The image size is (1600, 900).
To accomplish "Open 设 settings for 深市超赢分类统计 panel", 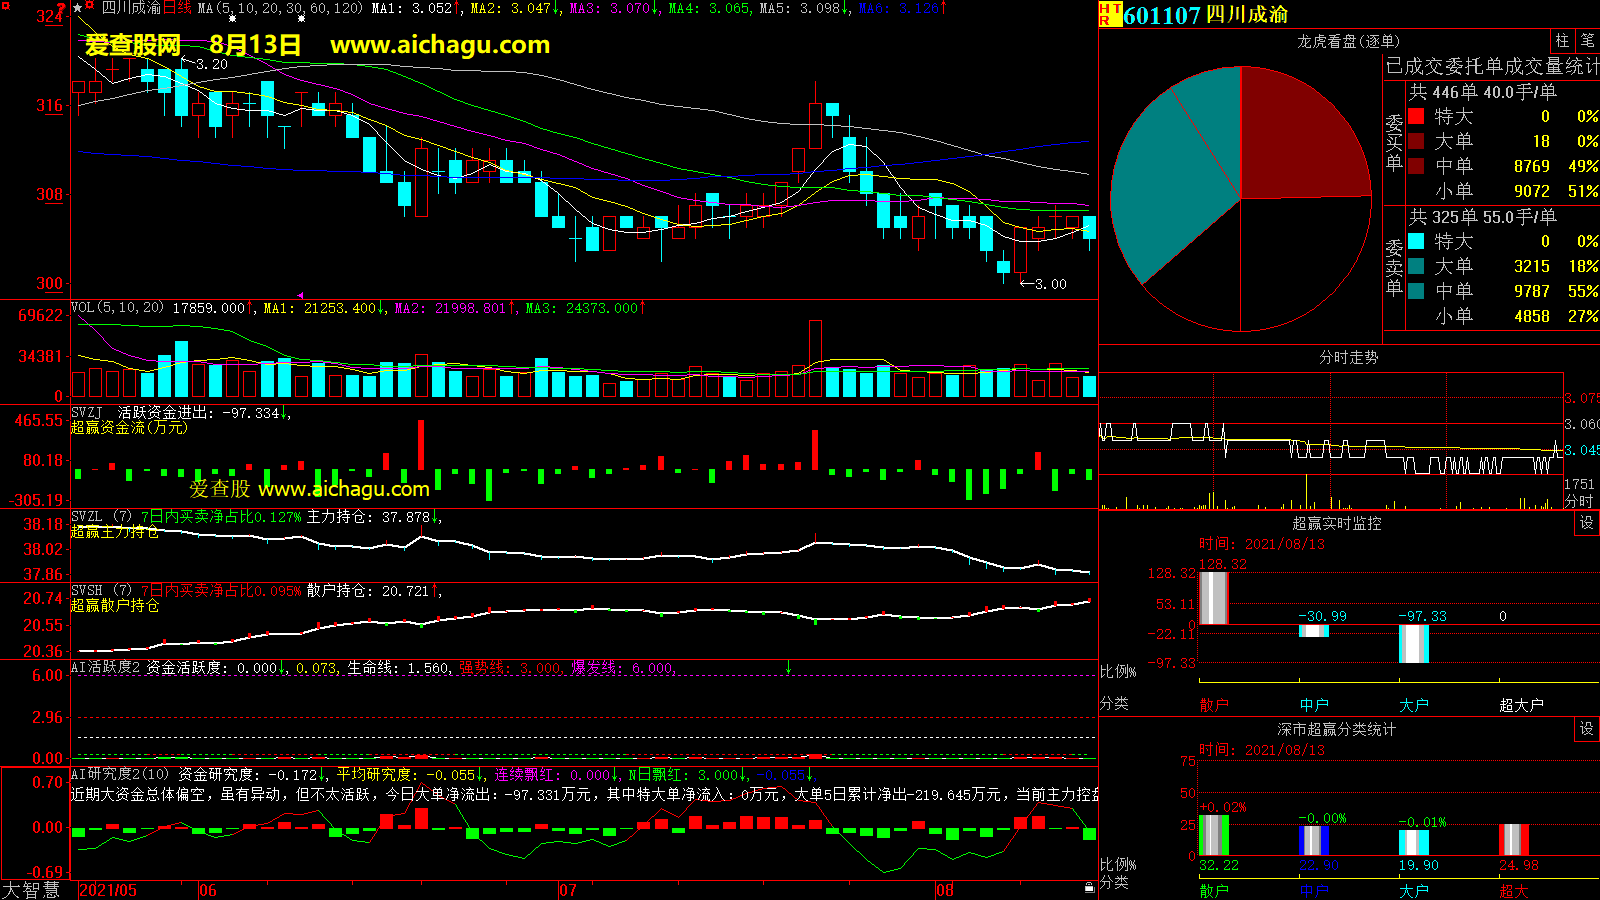I will pos(1587,729).
